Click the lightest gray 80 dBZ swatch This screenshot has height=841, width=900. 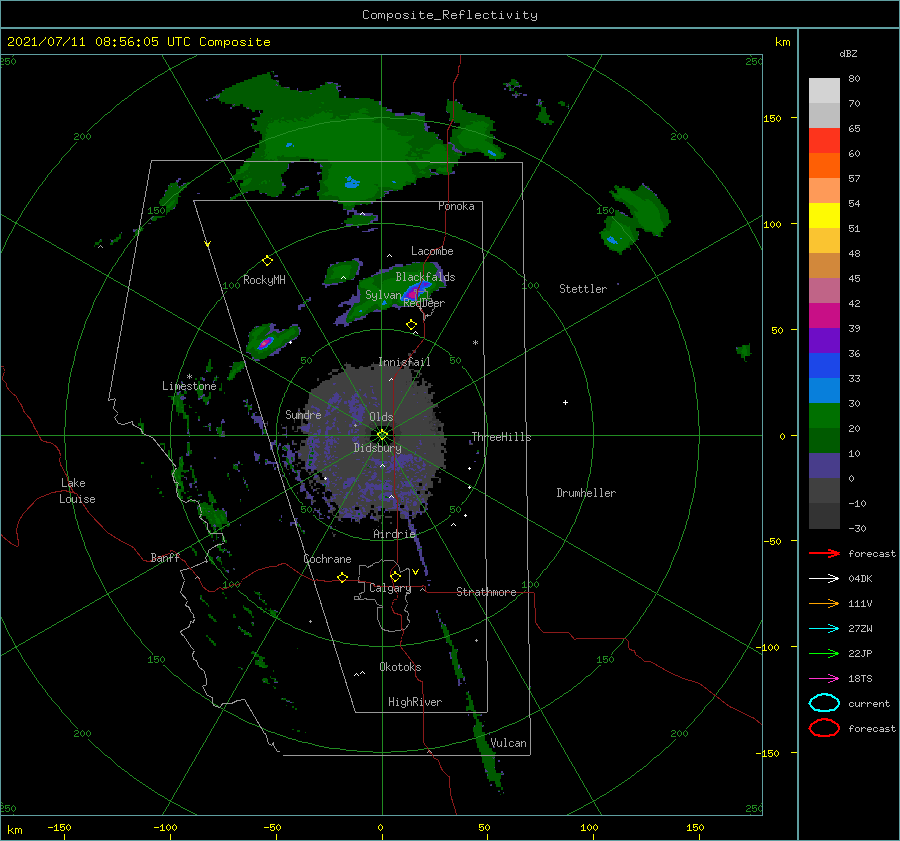(824, 90)
